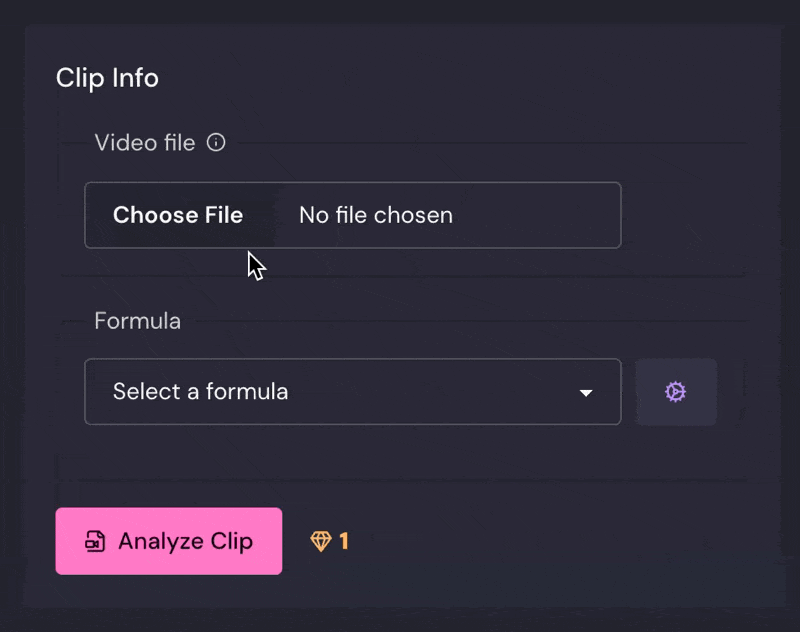Click the video file icon in Analyze Clip
Screen dimensions: 800x632
(x=95, y=541)
